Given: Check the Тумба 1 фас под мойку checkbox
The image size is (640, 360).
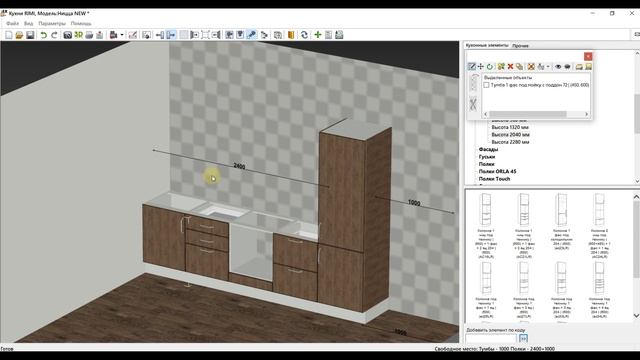Looking at the screenshot, I should [486, 85].
